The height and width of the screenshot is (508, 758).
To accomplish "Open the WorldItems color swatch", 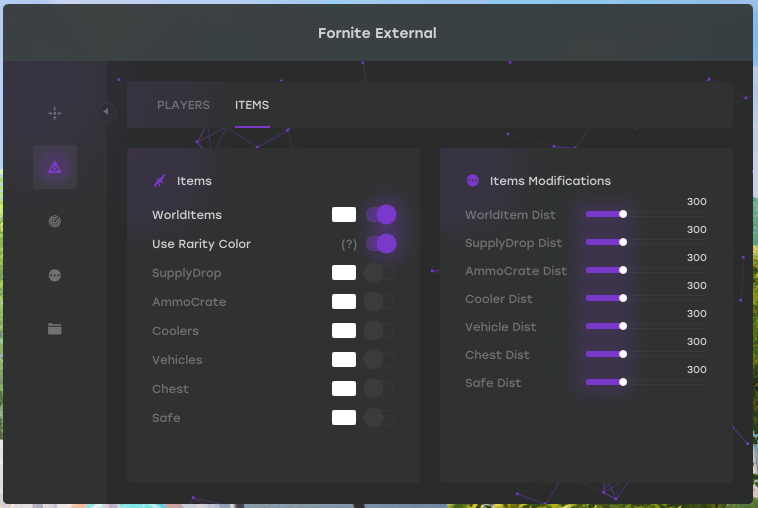I will [344, 215].
